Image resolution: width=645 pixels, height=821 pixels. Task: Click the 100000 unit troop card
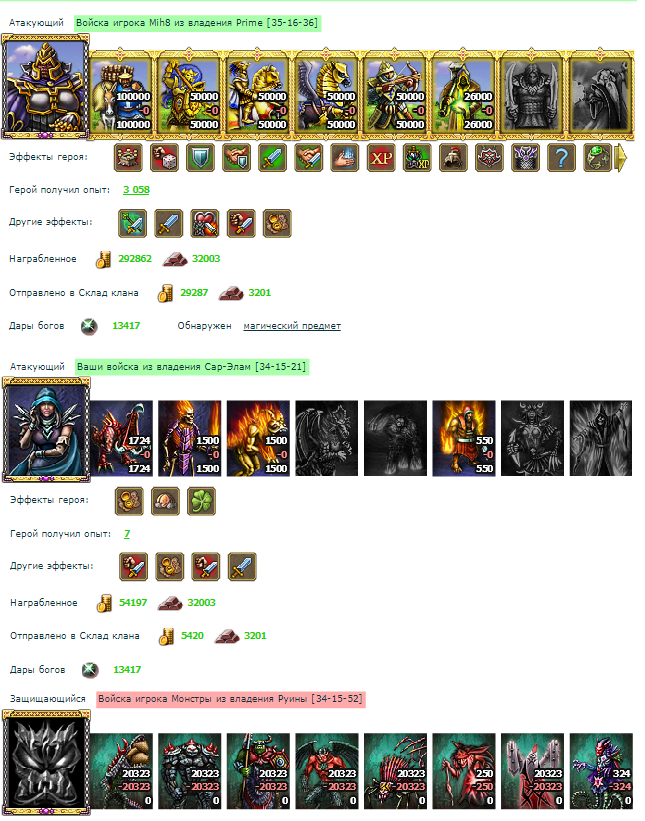click(x=121, y=94)
